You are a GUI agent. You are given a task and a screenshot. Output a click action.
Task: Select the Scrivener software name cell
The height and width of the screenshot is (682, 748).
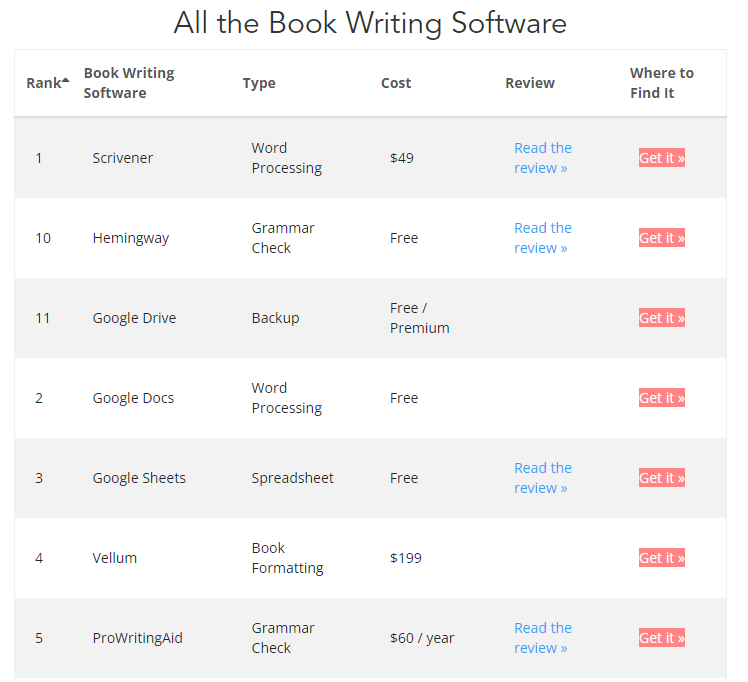(x=123, y=158)
